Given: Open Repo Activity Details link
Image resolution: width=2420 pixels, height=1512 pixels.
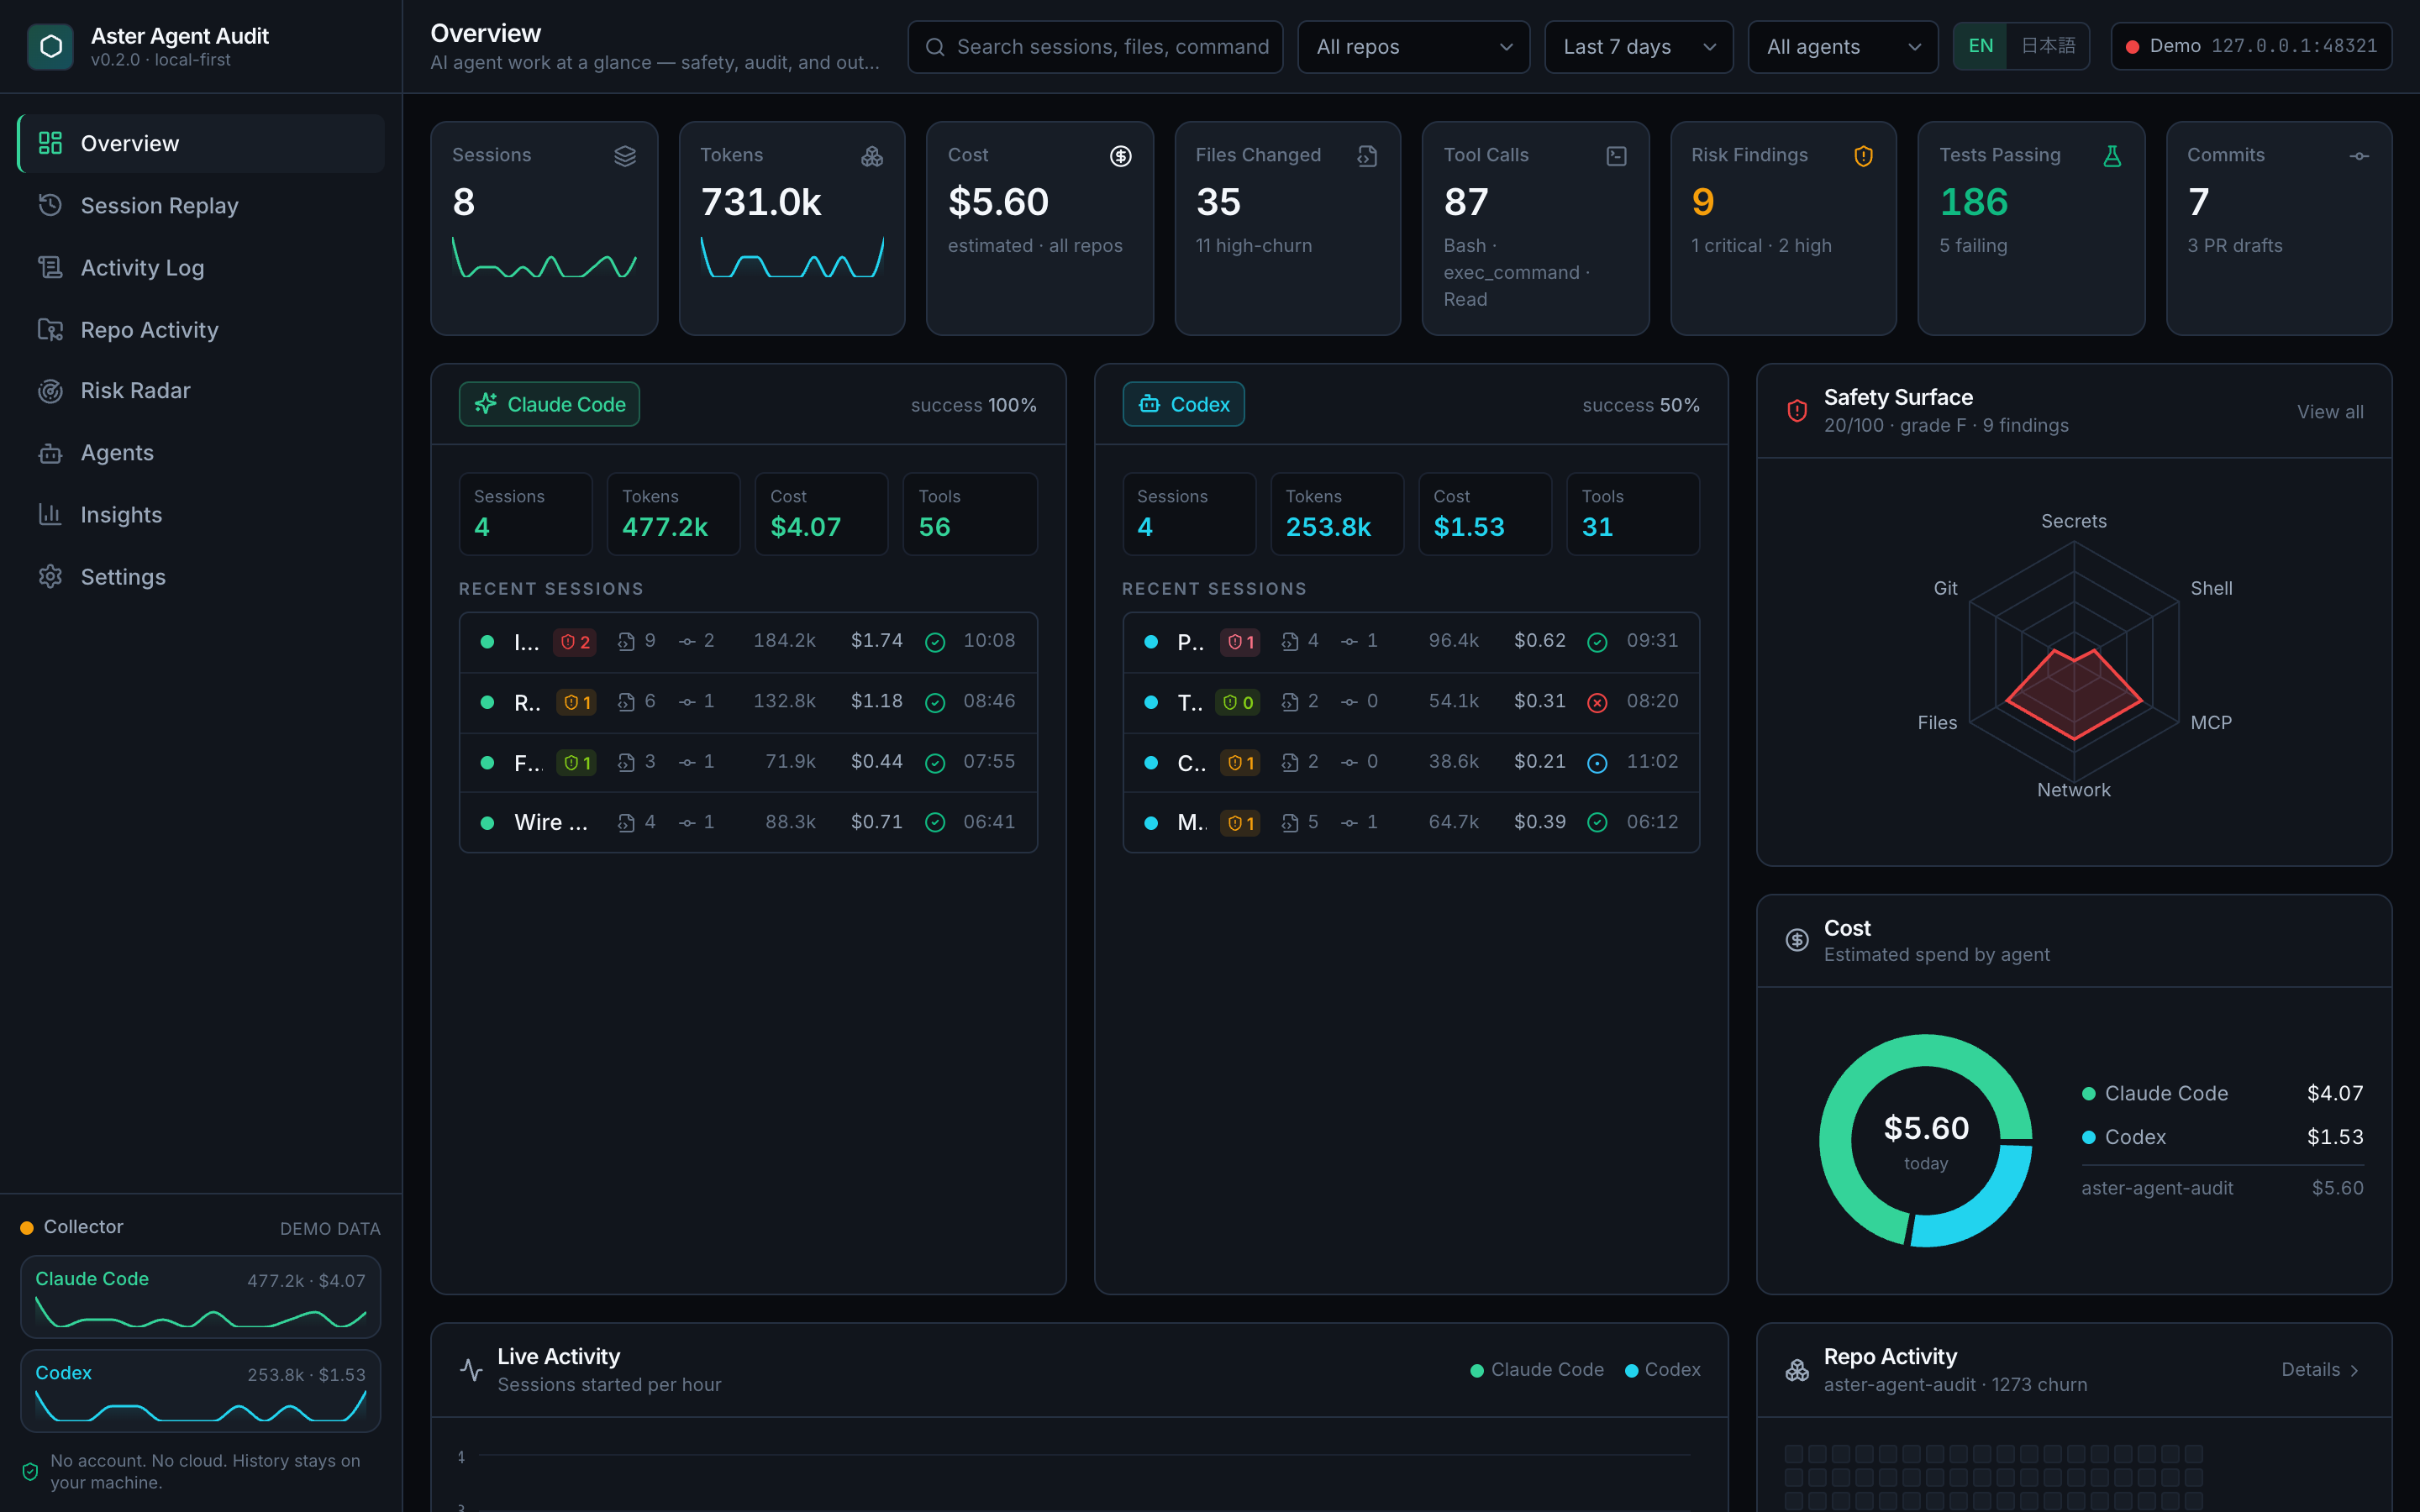Looking at the screenshot, I should tap(2320, 1370).
